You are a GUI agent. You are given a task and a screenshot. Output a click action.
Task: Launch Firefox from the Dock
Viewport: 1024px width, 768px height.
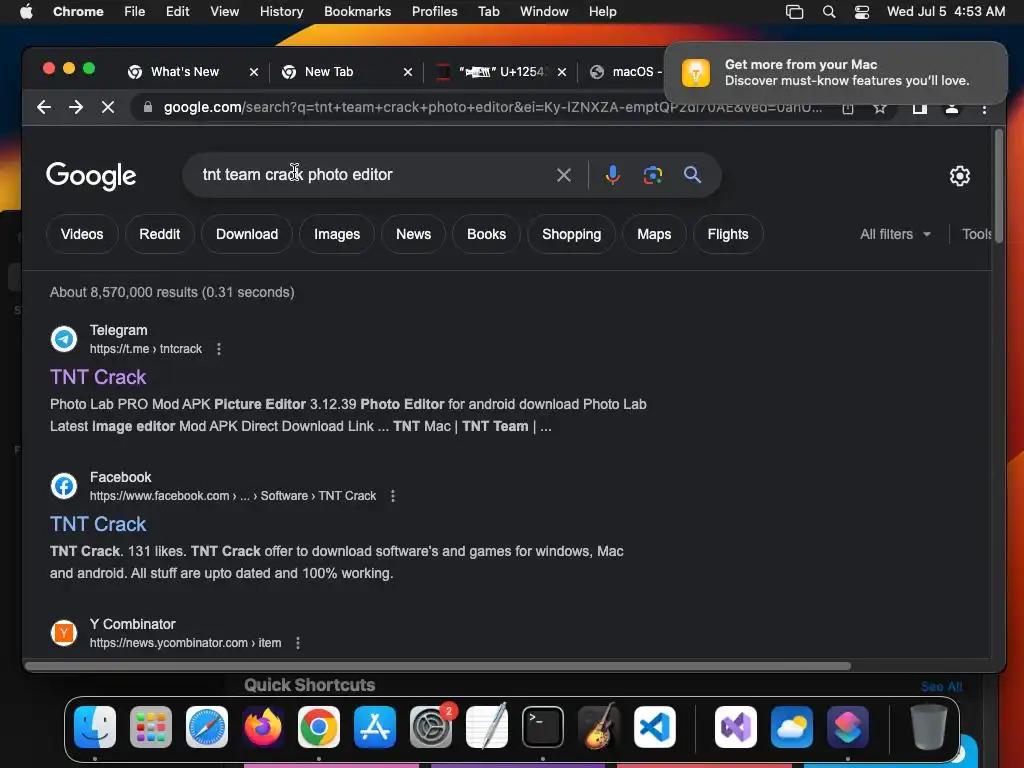[263, 727]
